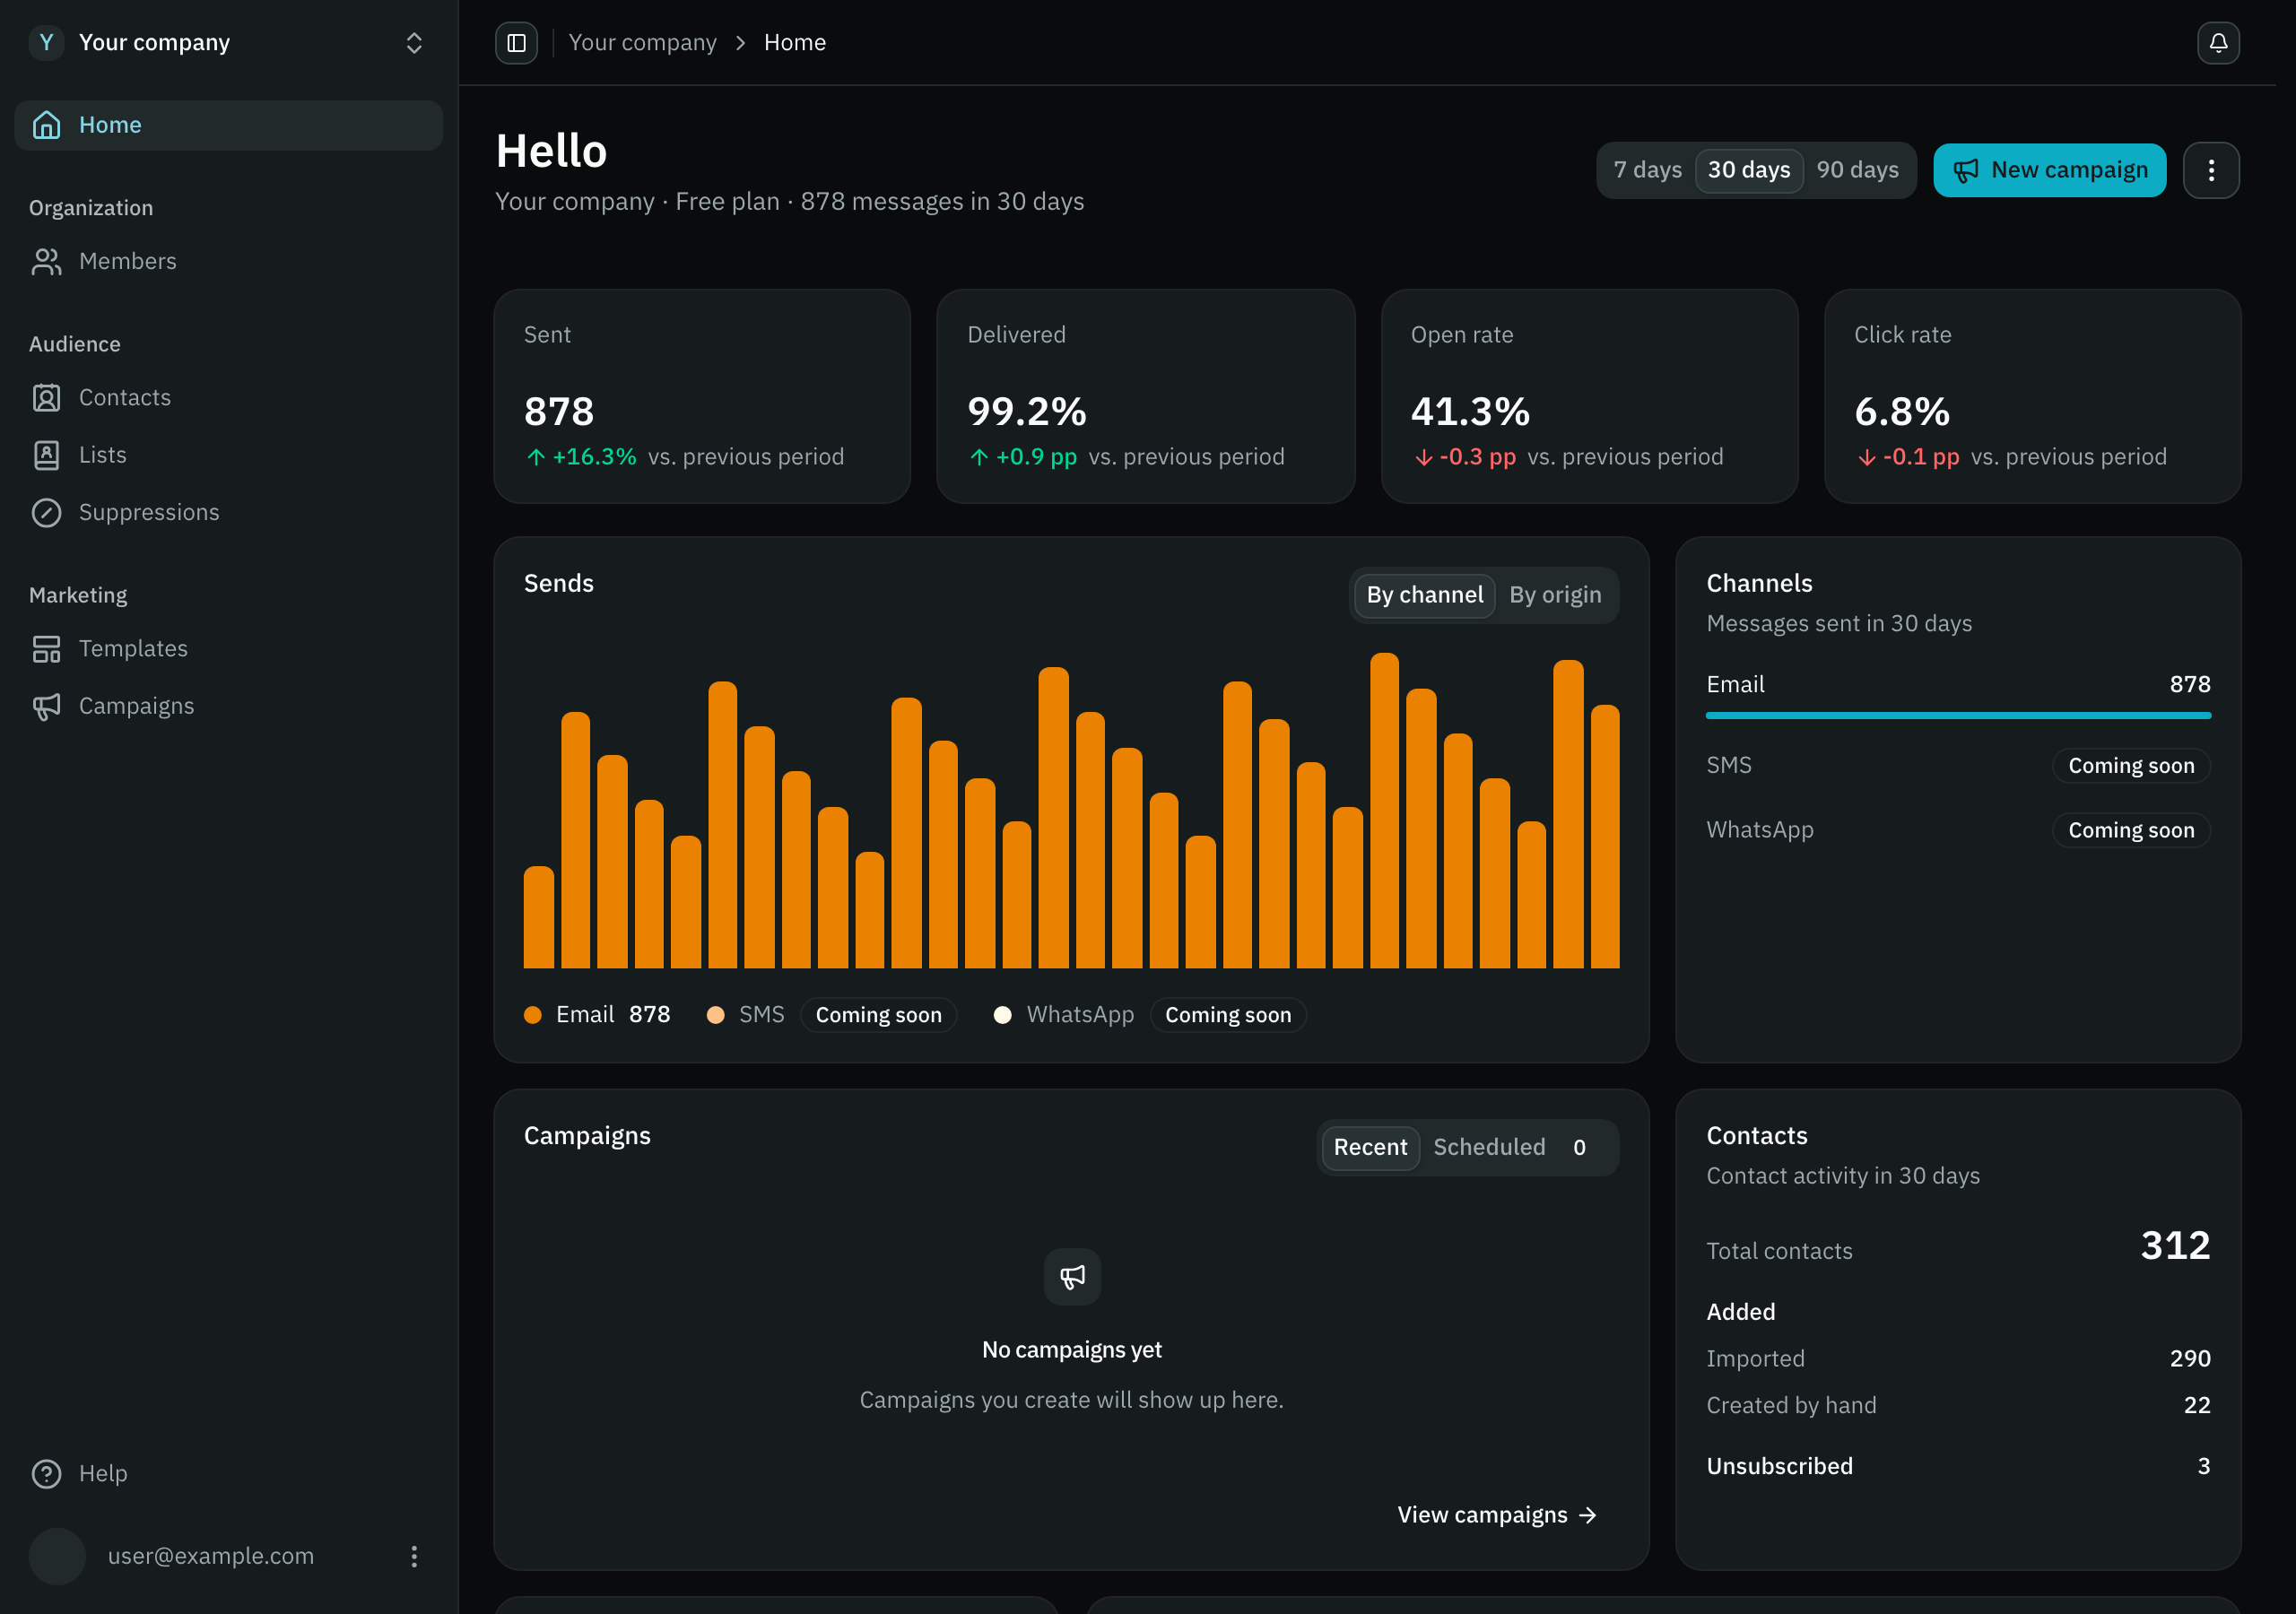Click the Delivered metric card
Screen dimensions: 2296x1614
[x=1145, y=396]
